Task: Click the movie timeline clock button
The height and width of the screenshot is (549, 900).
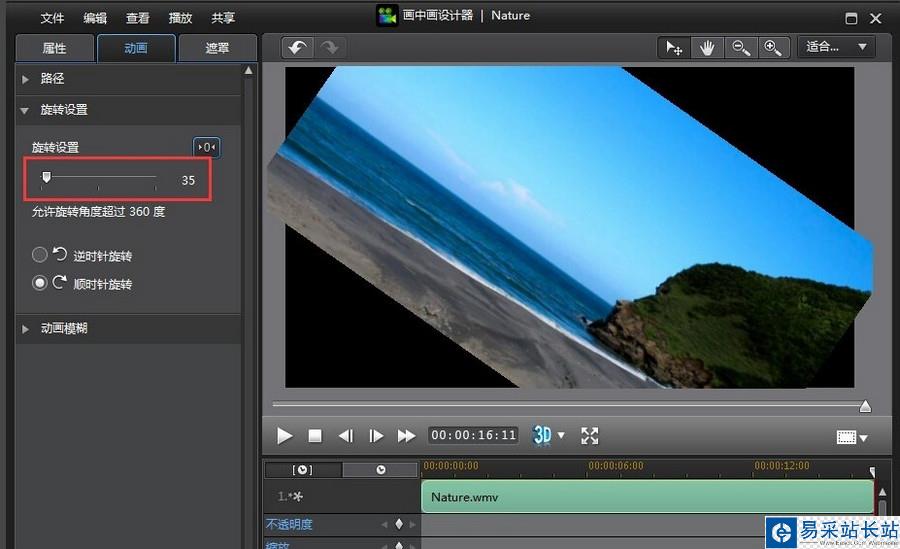Action: 381,470
